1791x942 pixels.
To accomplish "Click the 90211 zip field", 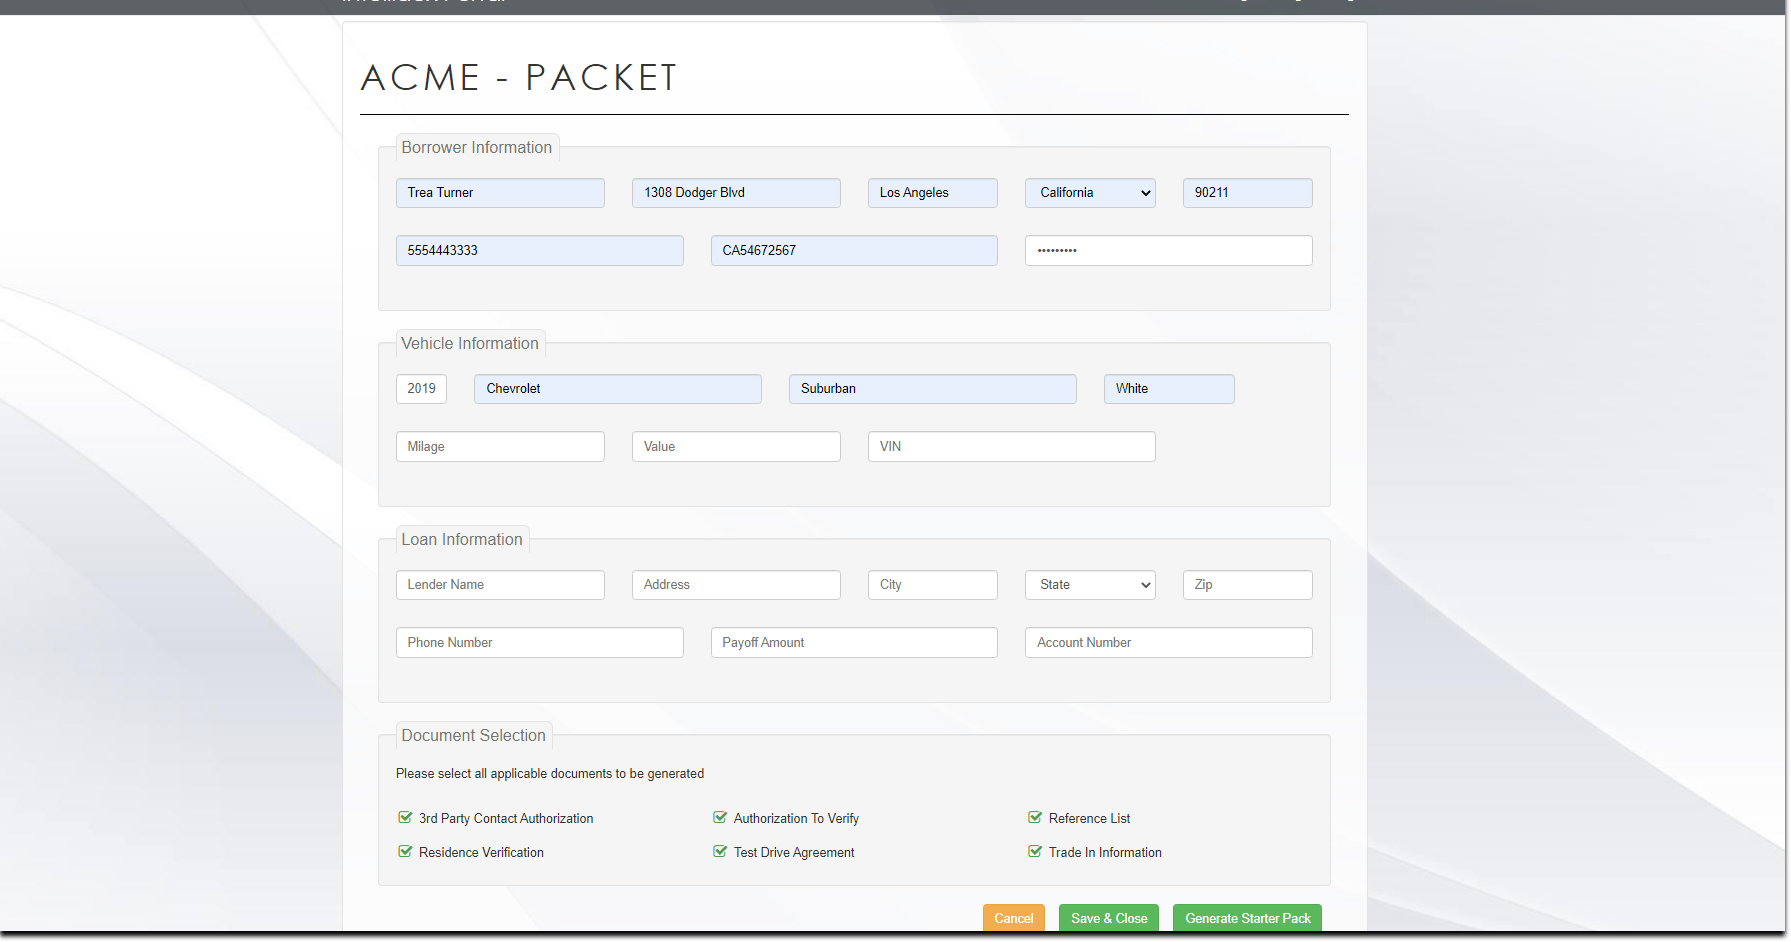I will tap(1248, 193).
